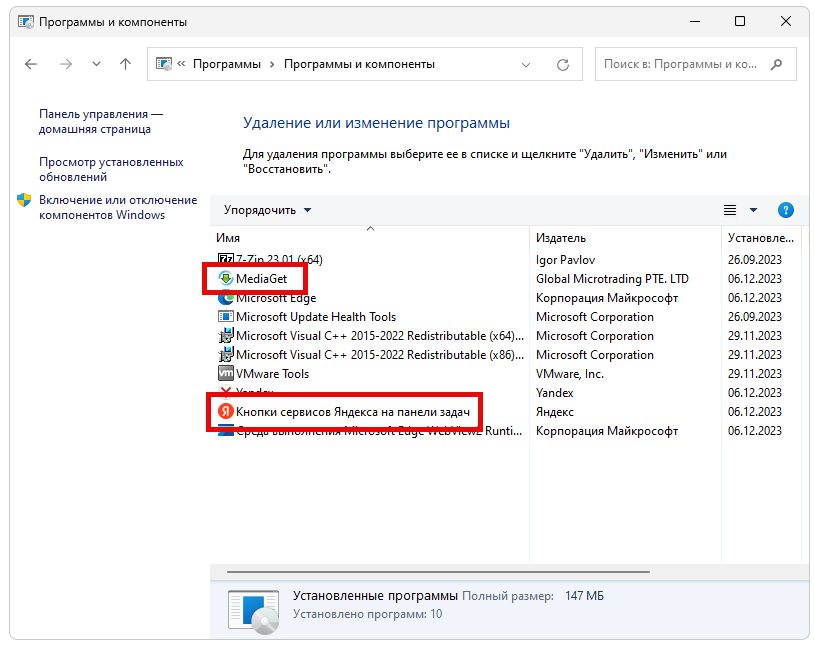Select Кнопки сервисов Яндекса на панели задач
The height and width of the screenshot is (645, 814).
pos(352,412)
